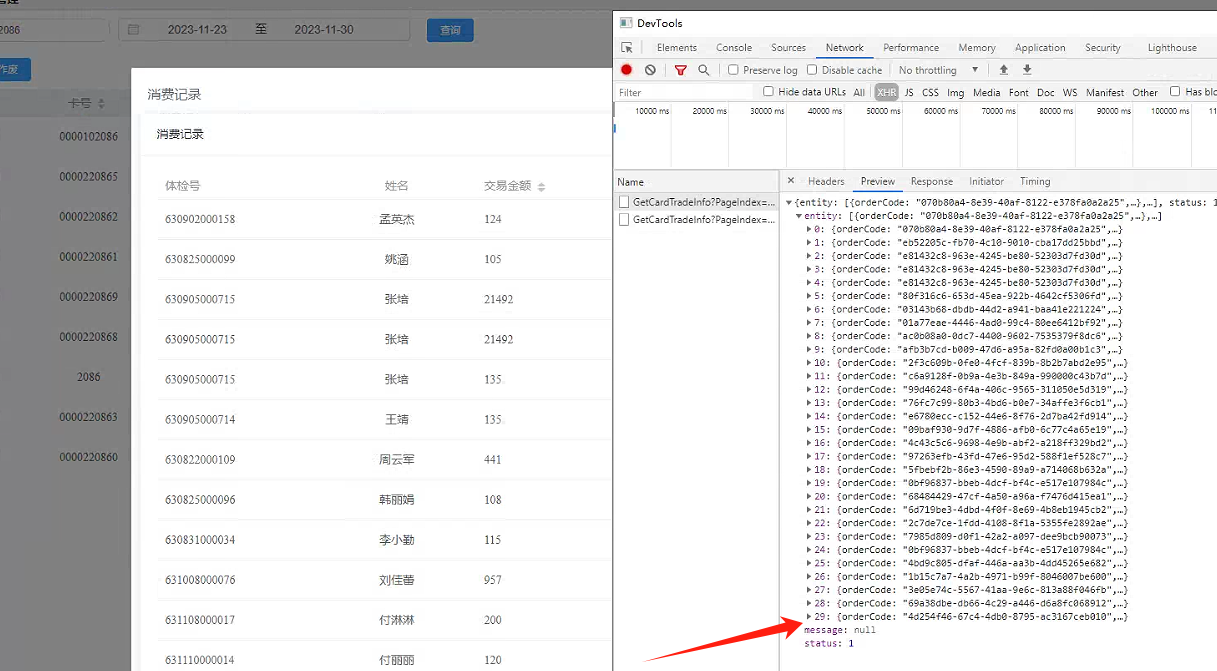Click the name 姚涵 in records table
Image resolution: width=1217 pixels, height=671 pixels.
coord(396,259)
